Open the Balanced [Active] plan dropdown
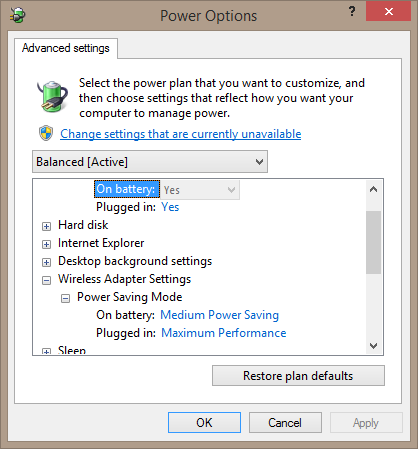418x449 pixels. click(x=150, y=162)
